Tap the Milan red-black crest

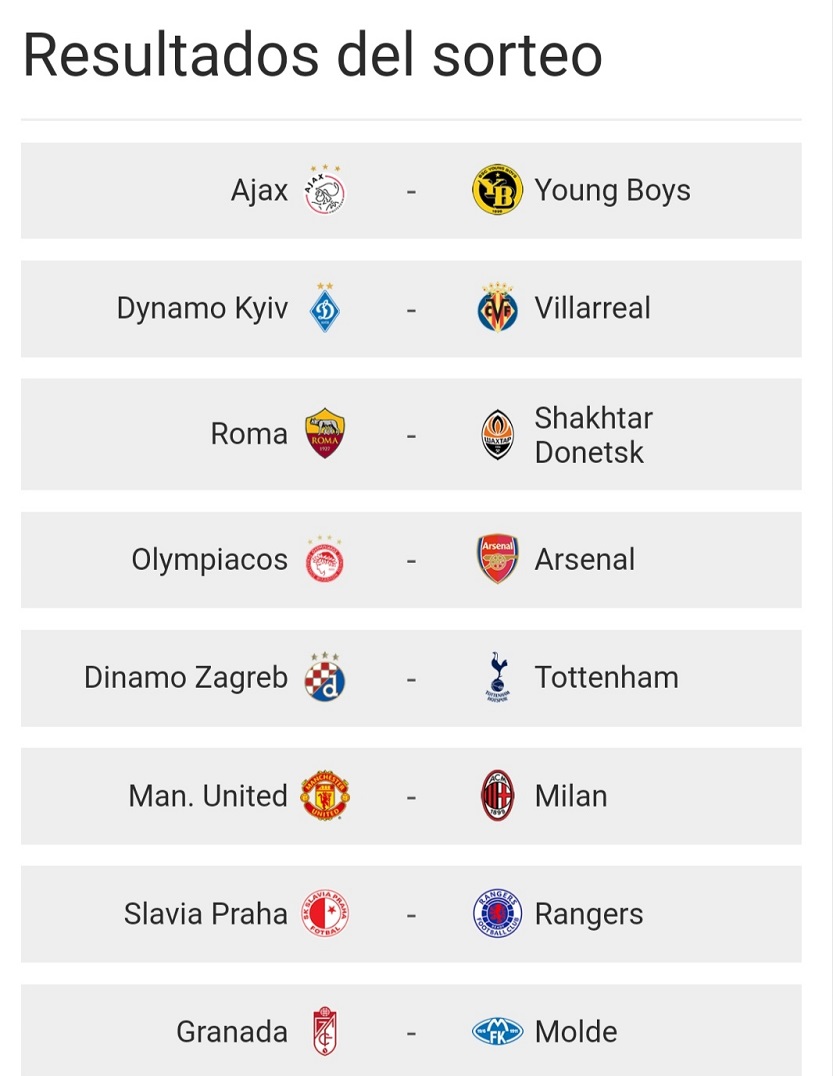(497, 796)
